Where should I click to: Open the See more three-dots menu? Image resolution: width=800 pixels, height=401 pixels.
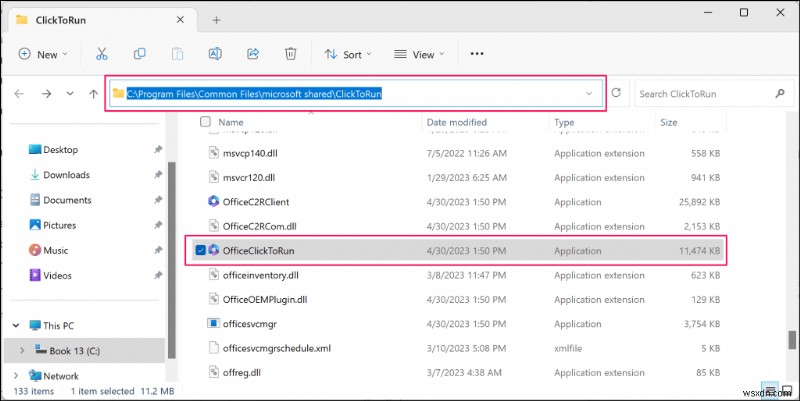[x=477, y=54]
